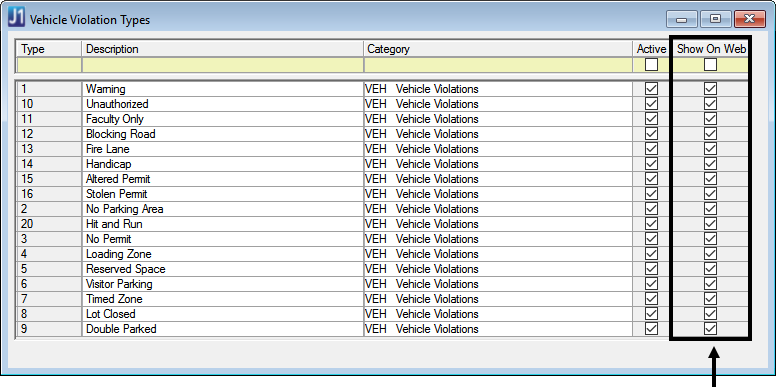This screenshot has height=388, width=776.
Task: Select the Fire Lane description cell
Action: coord(222,149)
